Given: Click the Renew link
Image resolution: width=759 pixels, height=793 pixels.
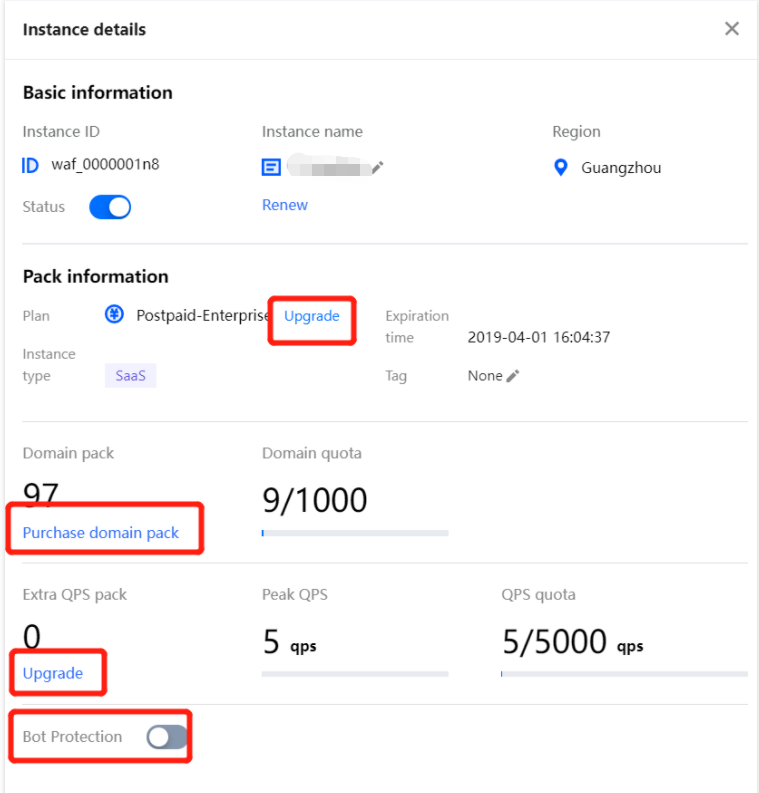Looking at the screenshot, I should [x=285, y=205].
